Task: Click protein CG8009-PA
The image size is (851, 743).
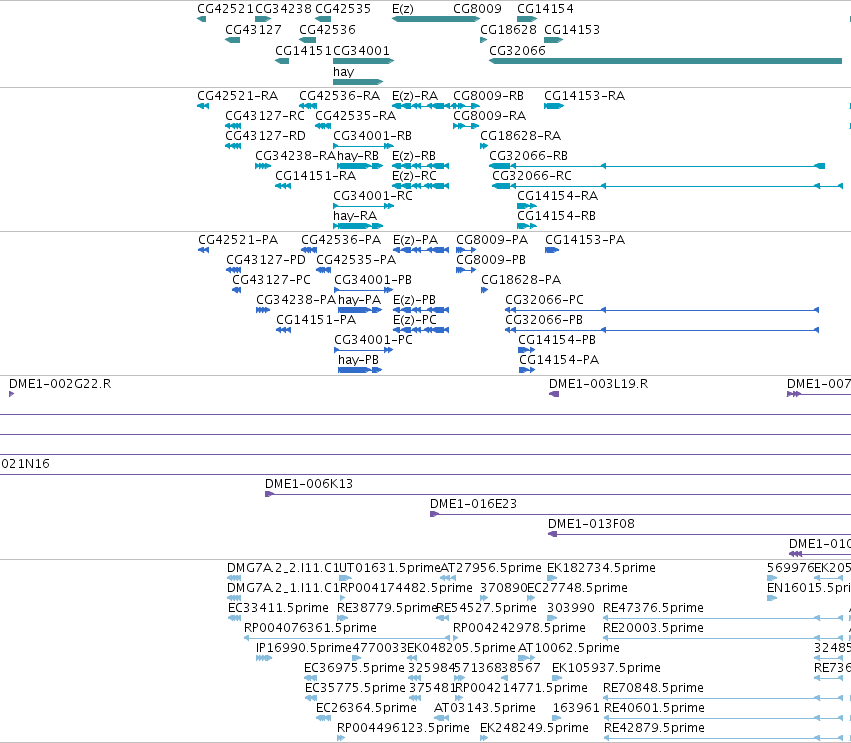Action: 492,240
